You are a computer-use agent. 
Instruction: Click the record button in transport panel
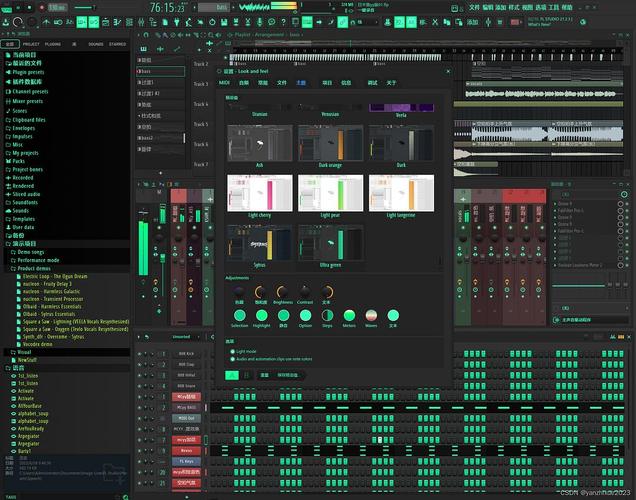[41, 7]
